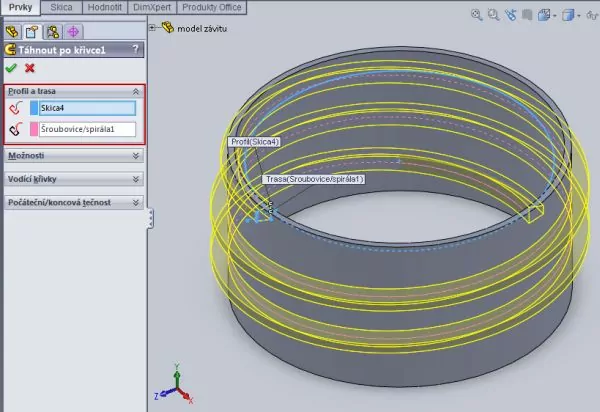Image resolution: width=600 pixels, height=412 pixels.
Task: Click Previous View icon in view toolbar
Action: click(x=509, y=15)
